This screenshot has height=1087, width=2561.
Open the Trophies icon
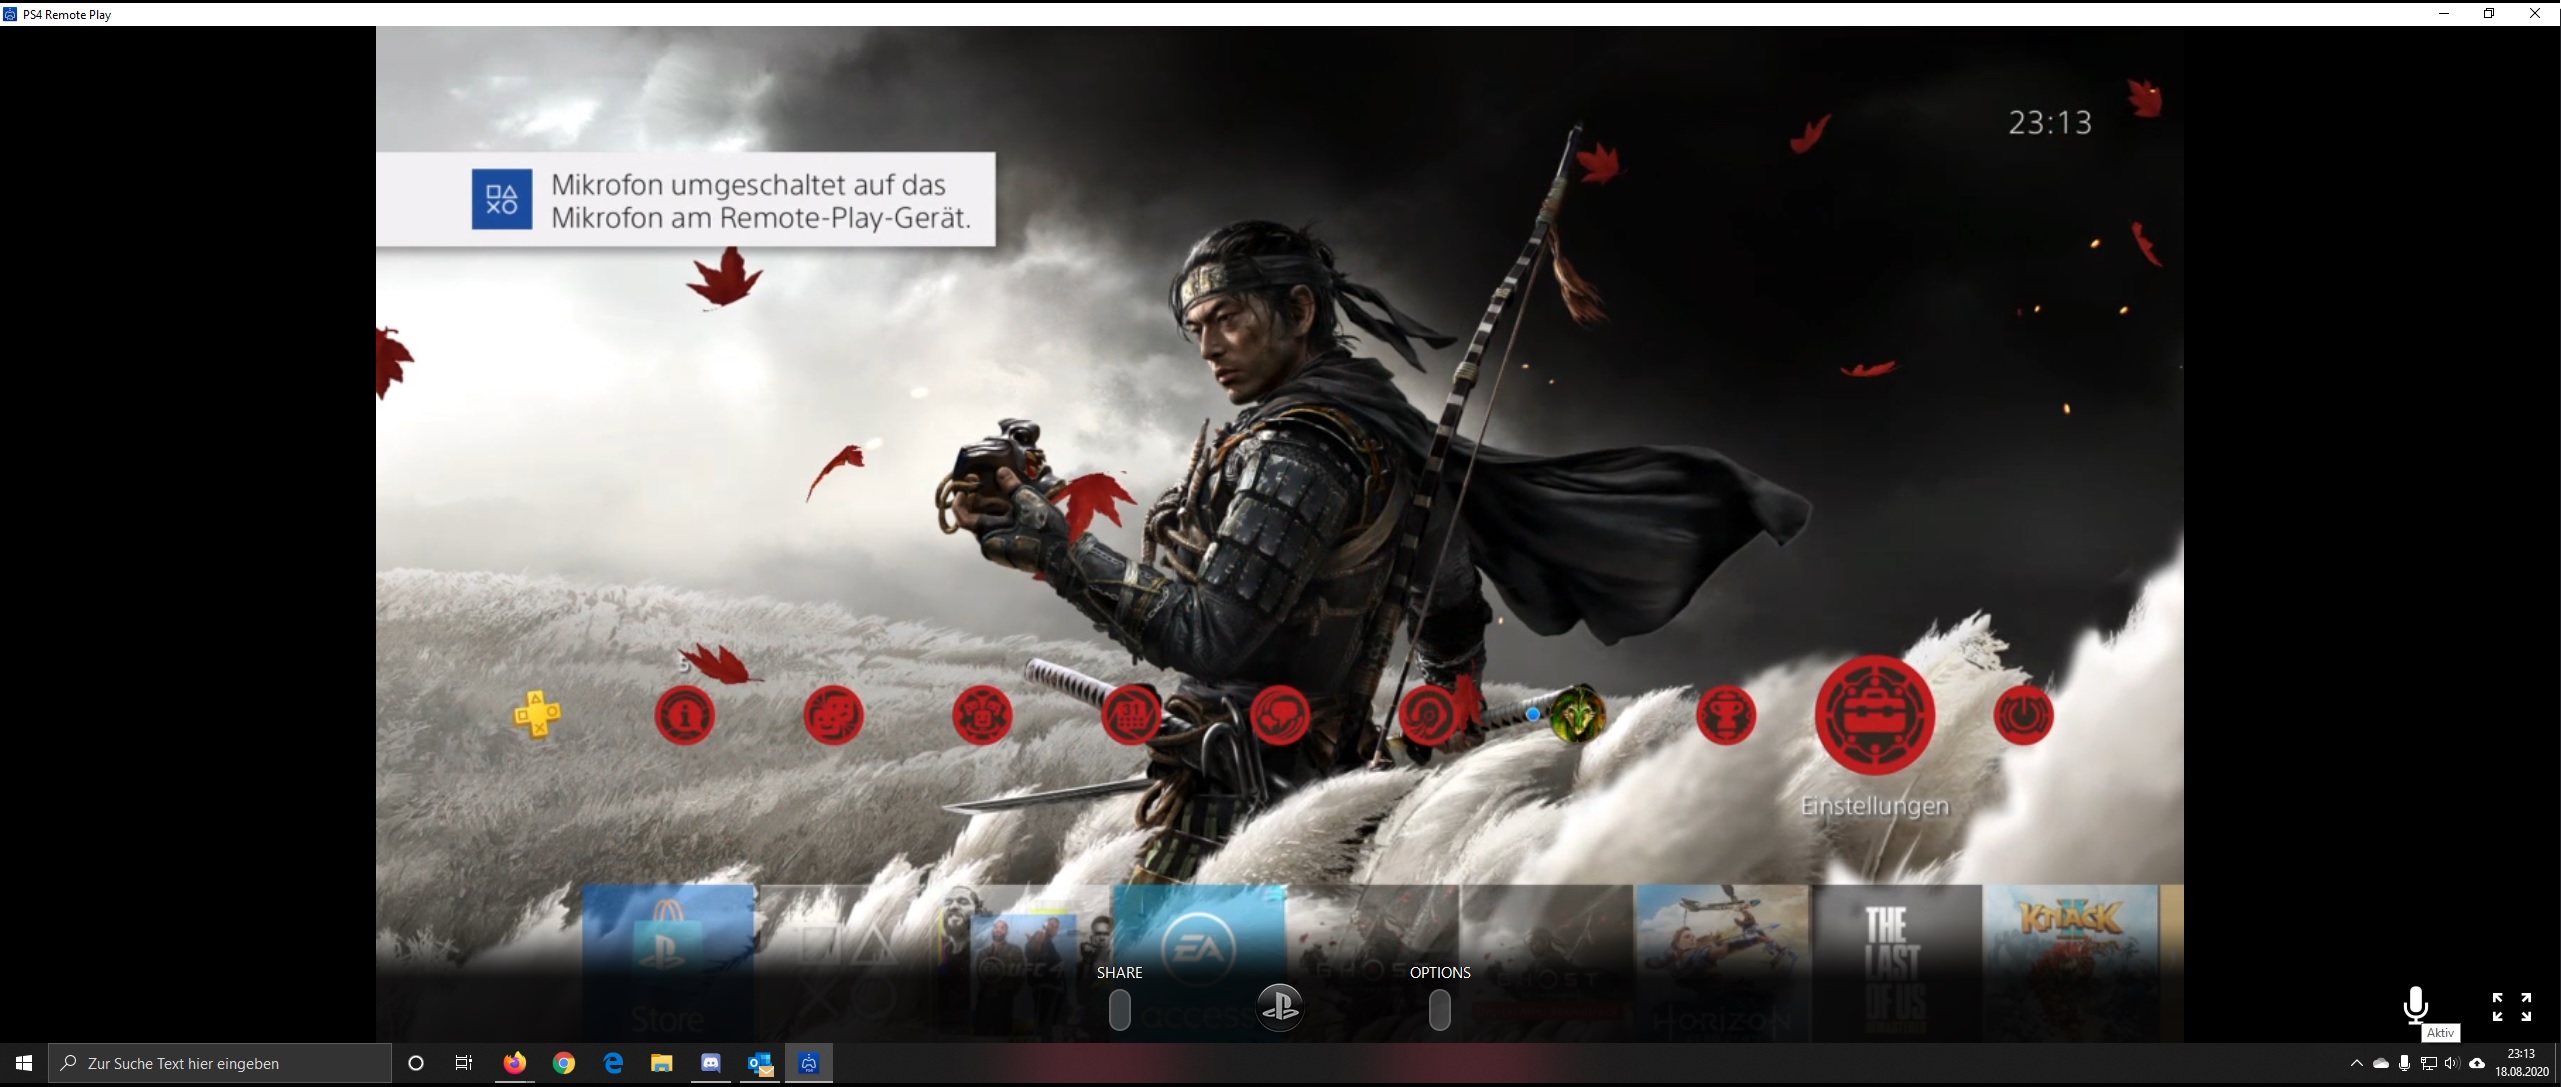coord(1726,715)
